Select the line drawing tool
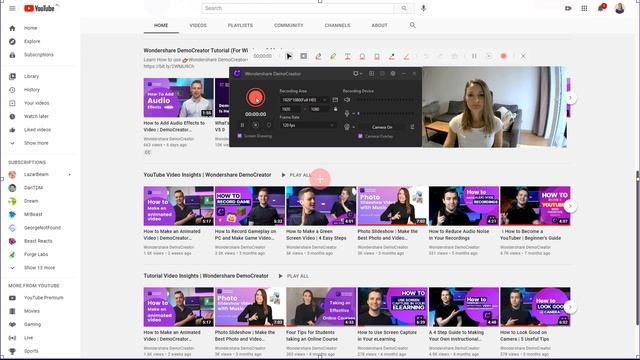 [406, 56]
